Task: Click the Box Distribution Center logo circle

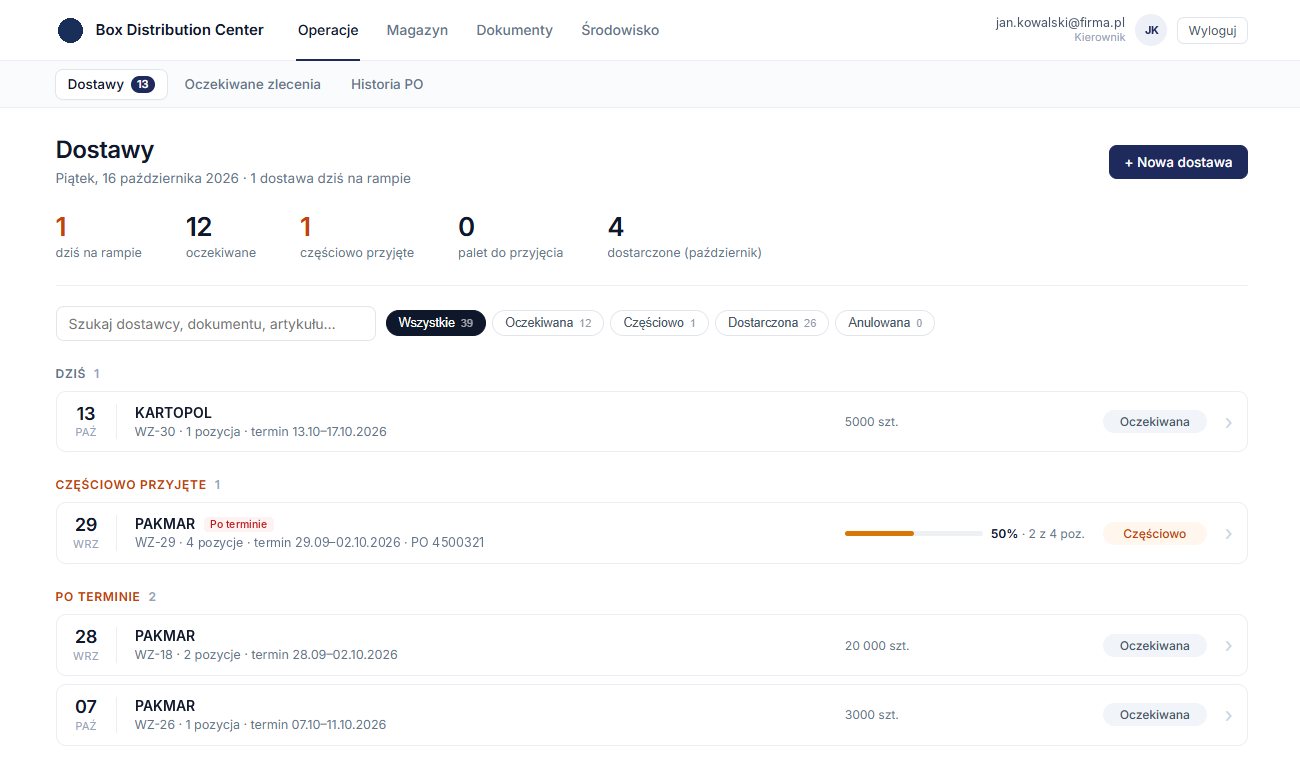Action: [70, 30]
